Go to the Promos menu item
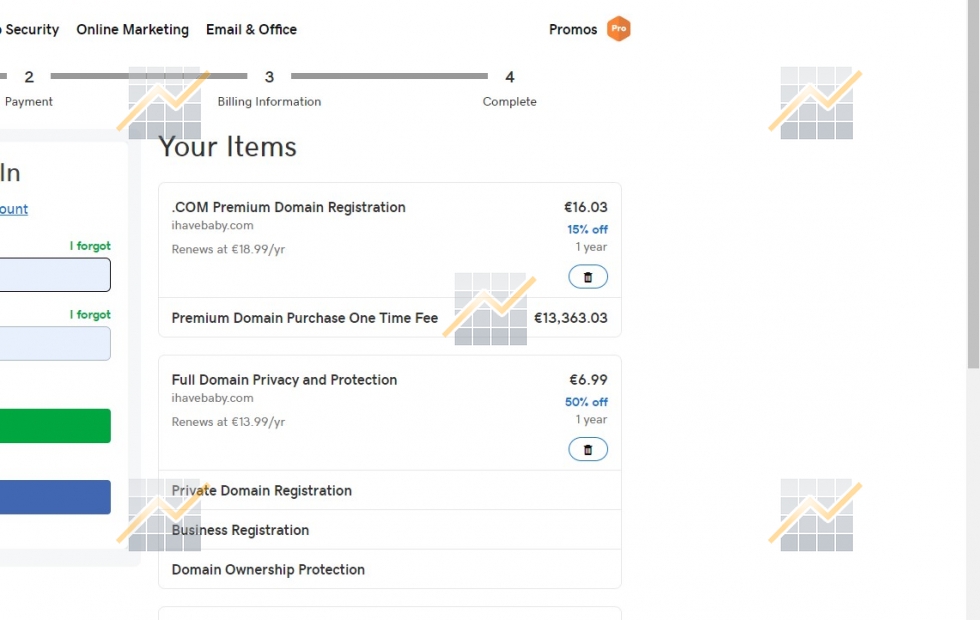980x620 pixels. point(573,29)
